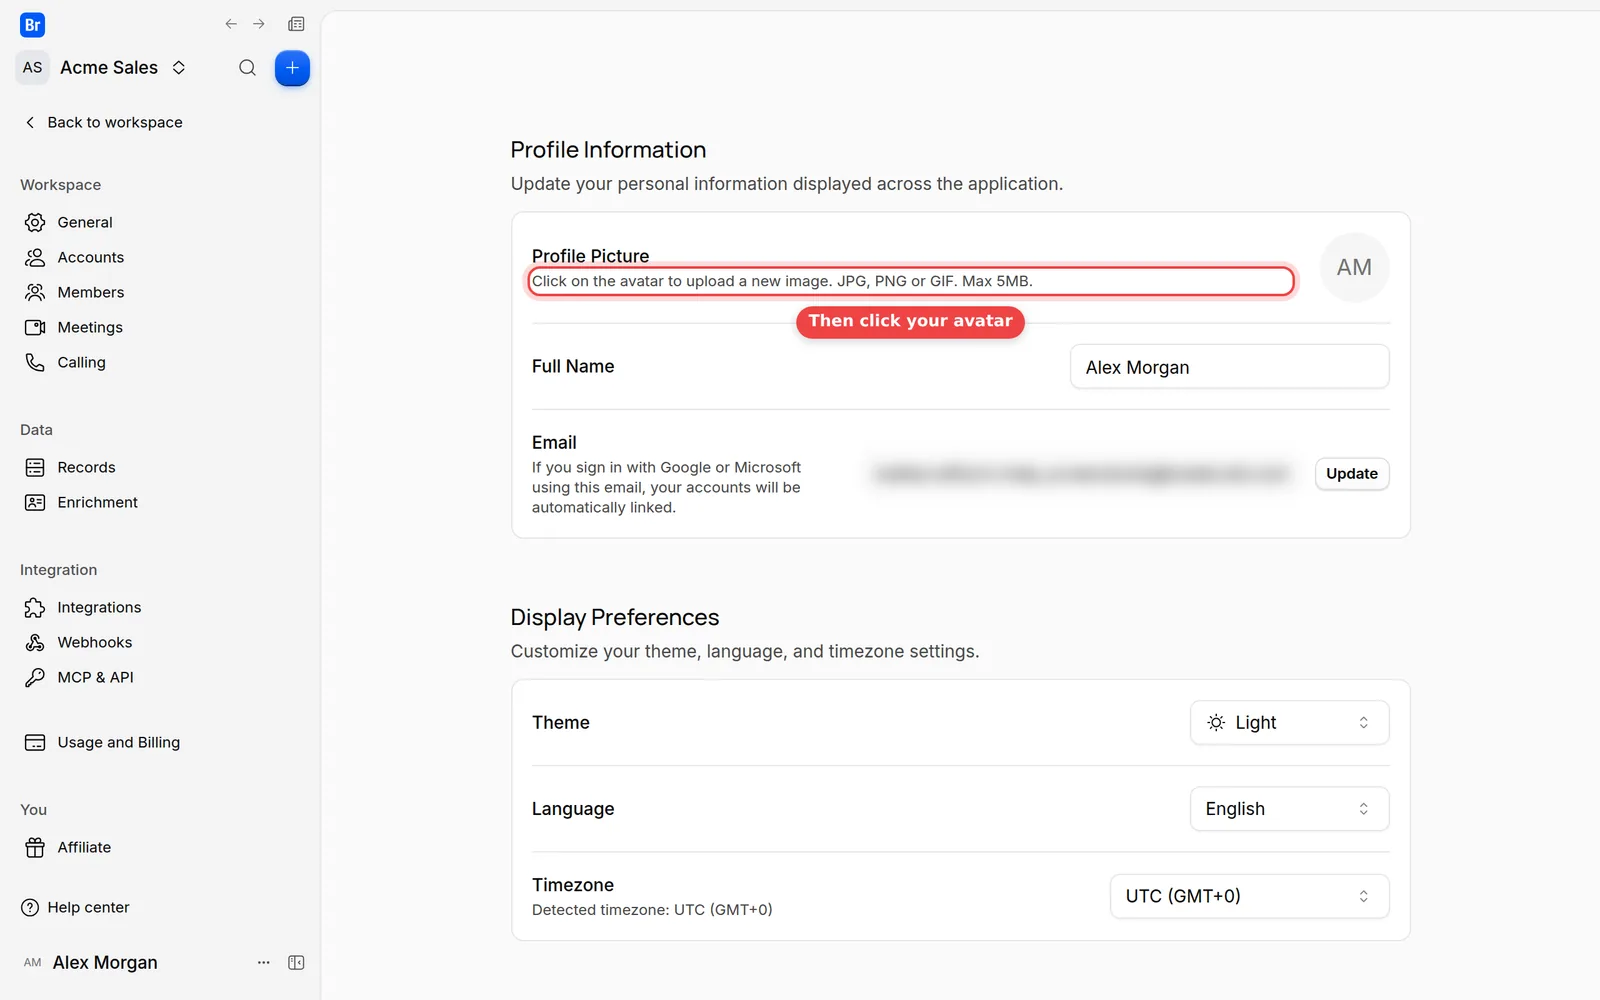Screen dimensions: 1600x1000
Task: Open the Theme dropdown showing Light
Action: [x=1289, y=723]
